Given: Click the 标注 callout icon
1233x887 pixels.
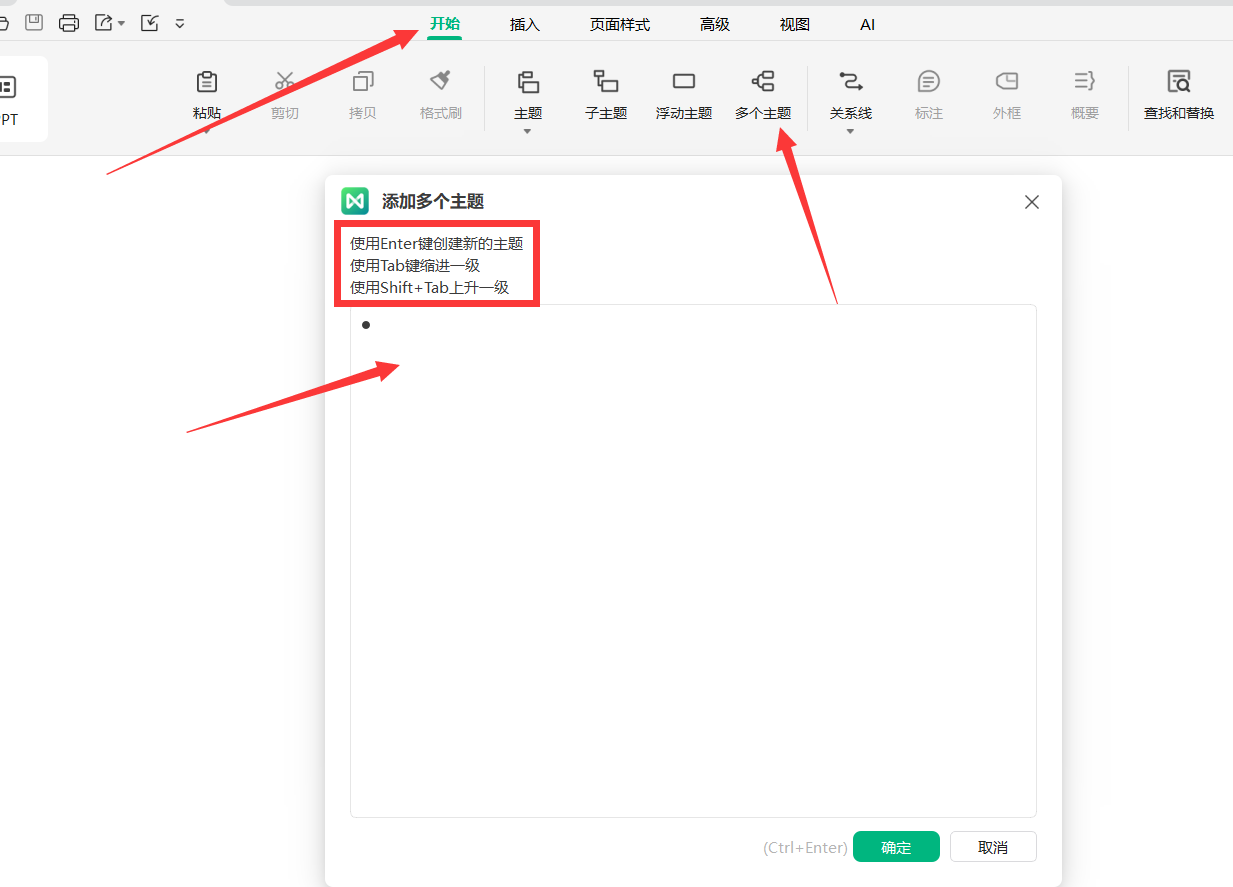Looking at the screenshot, I should [929, 82].
